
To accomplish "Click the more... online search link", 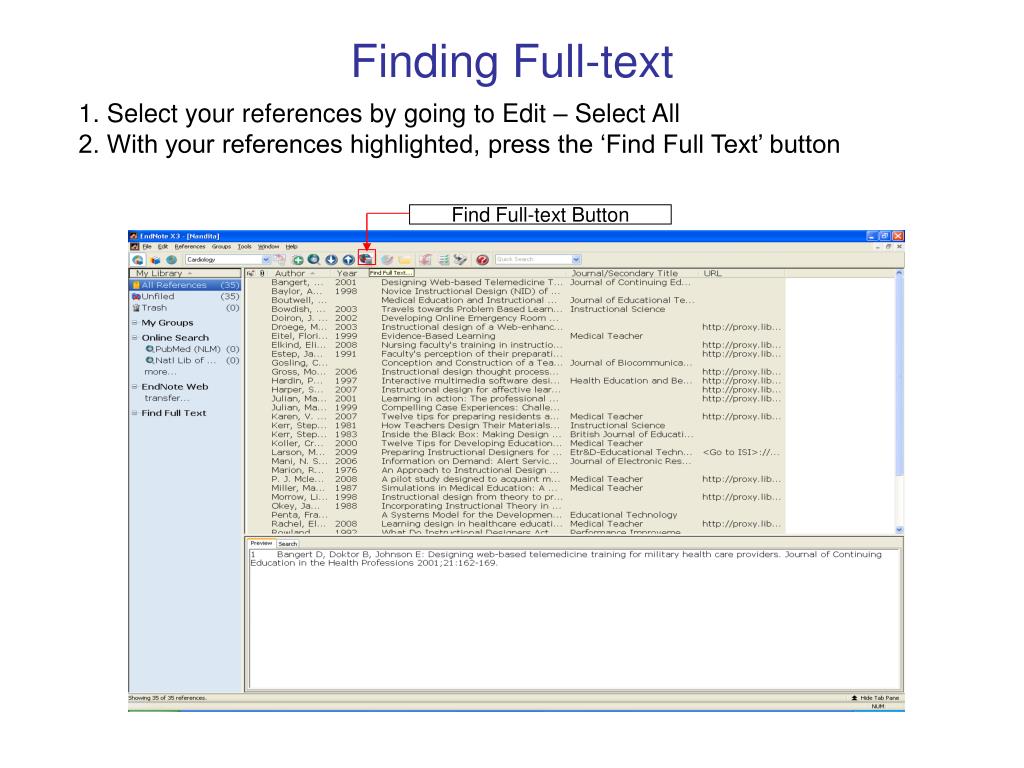I will click(x=160, y=372).
